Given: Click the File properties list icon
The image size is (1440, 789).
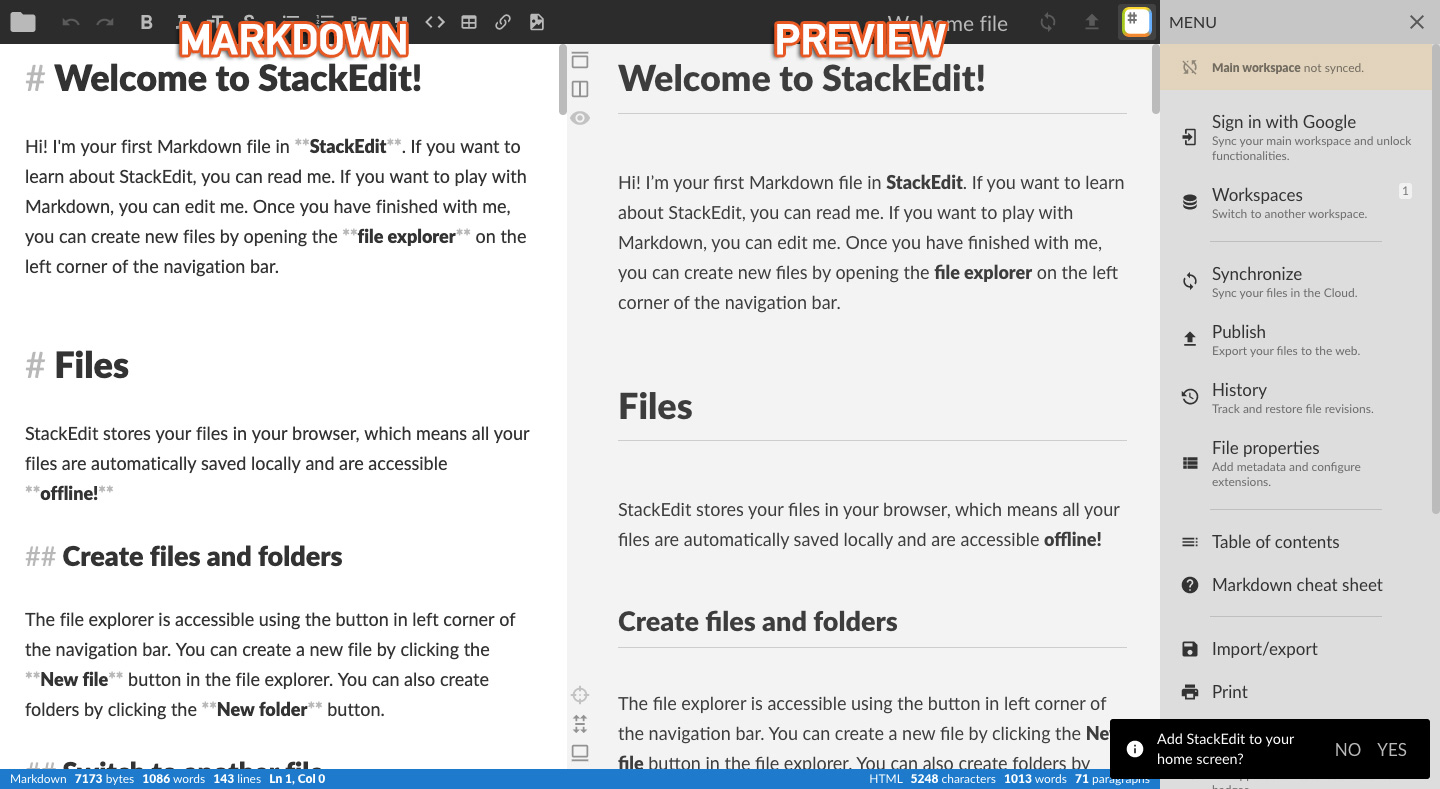Looking at the screenshot, I should click(x=1190, y=463).
